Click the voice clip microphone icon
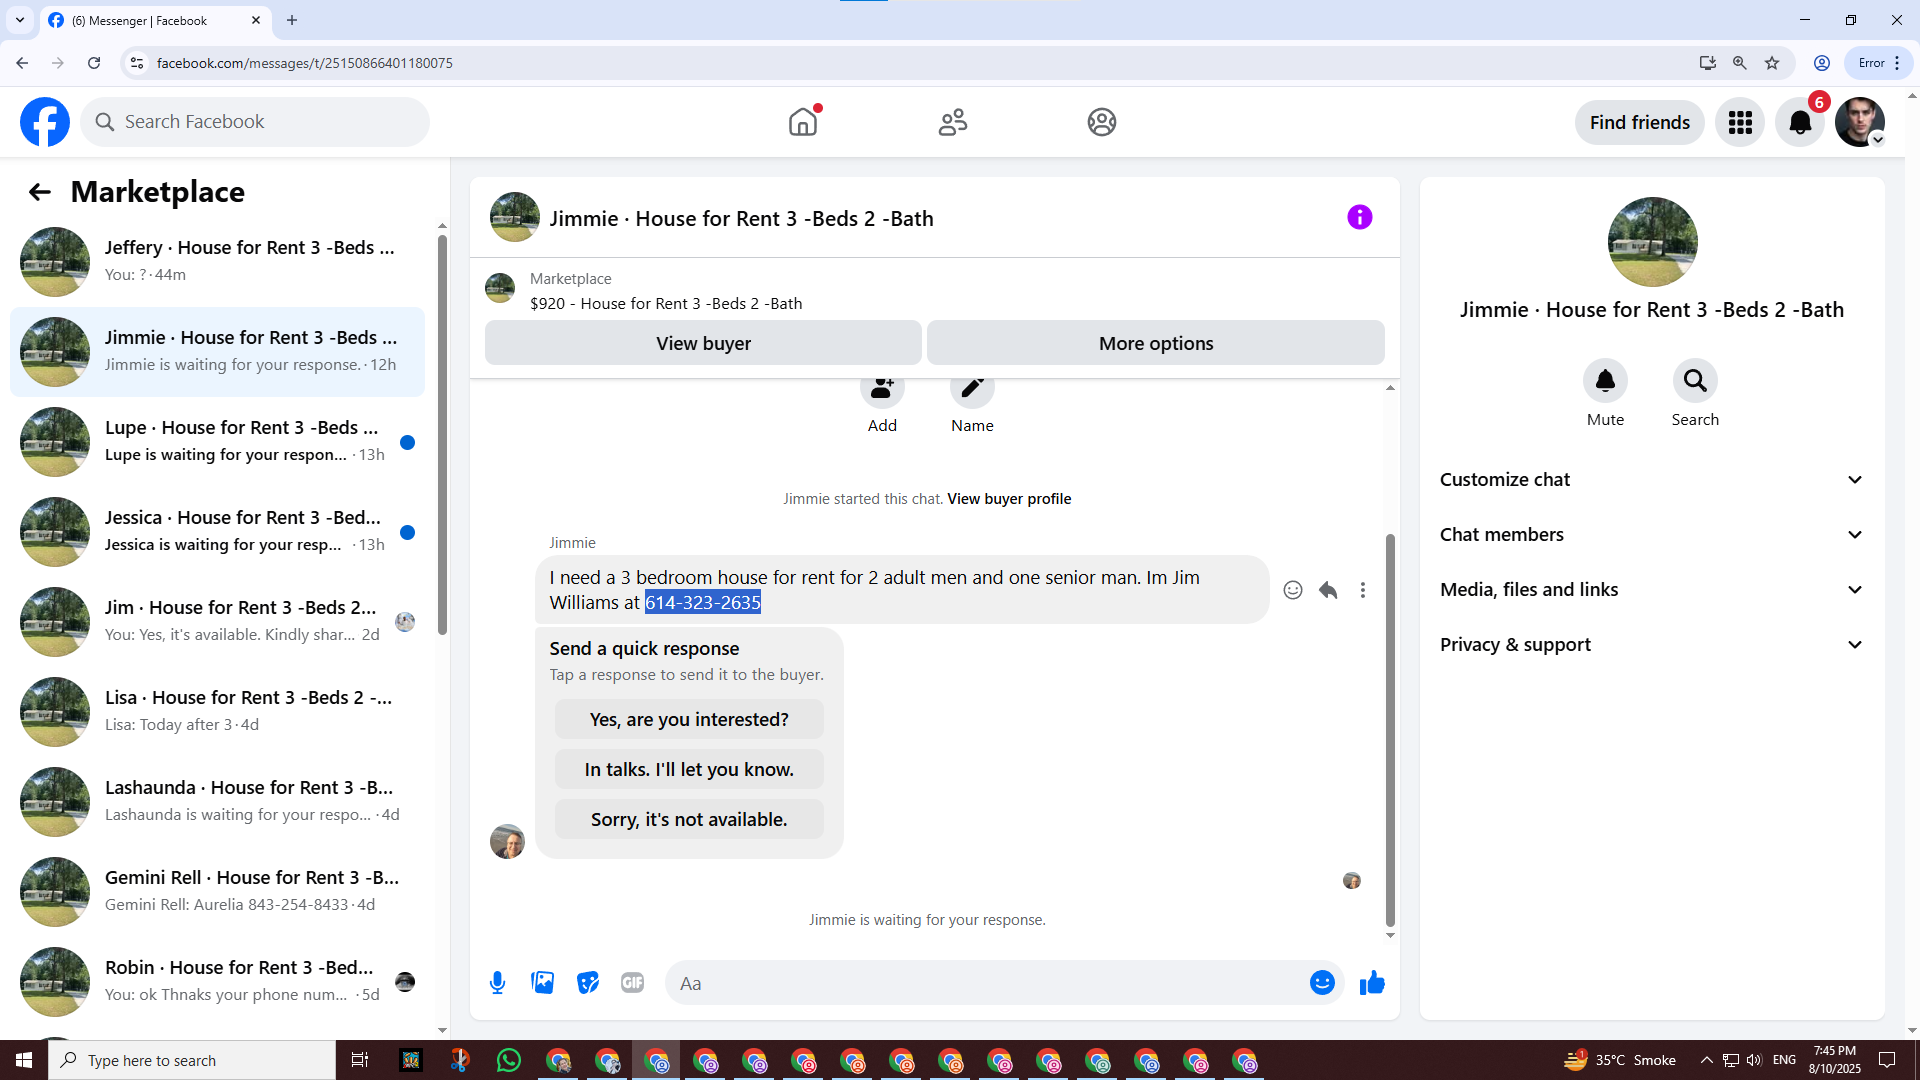Image resolution: width=1920 pixels, height=1080 pixels. click(x=497, y=983)
